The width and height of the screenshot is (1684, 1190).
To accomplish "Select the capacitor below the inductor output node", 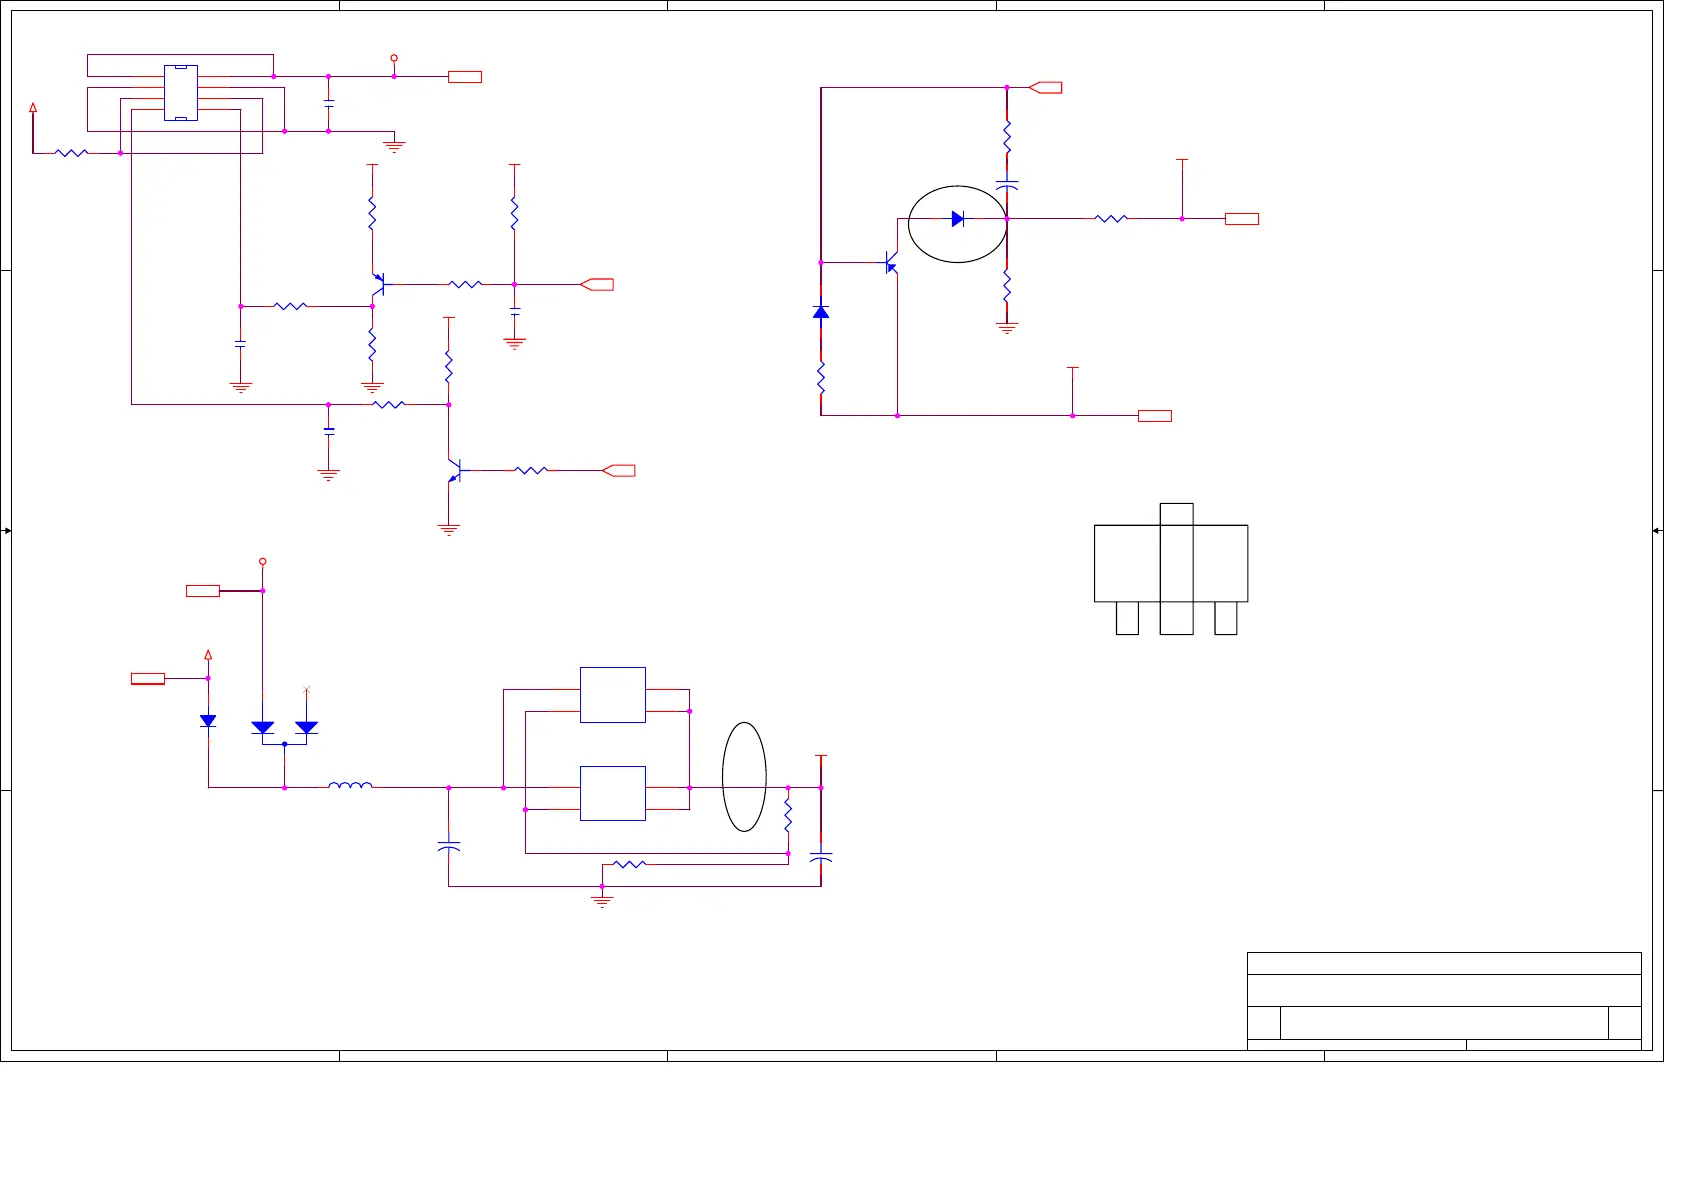I will (449, 847).
